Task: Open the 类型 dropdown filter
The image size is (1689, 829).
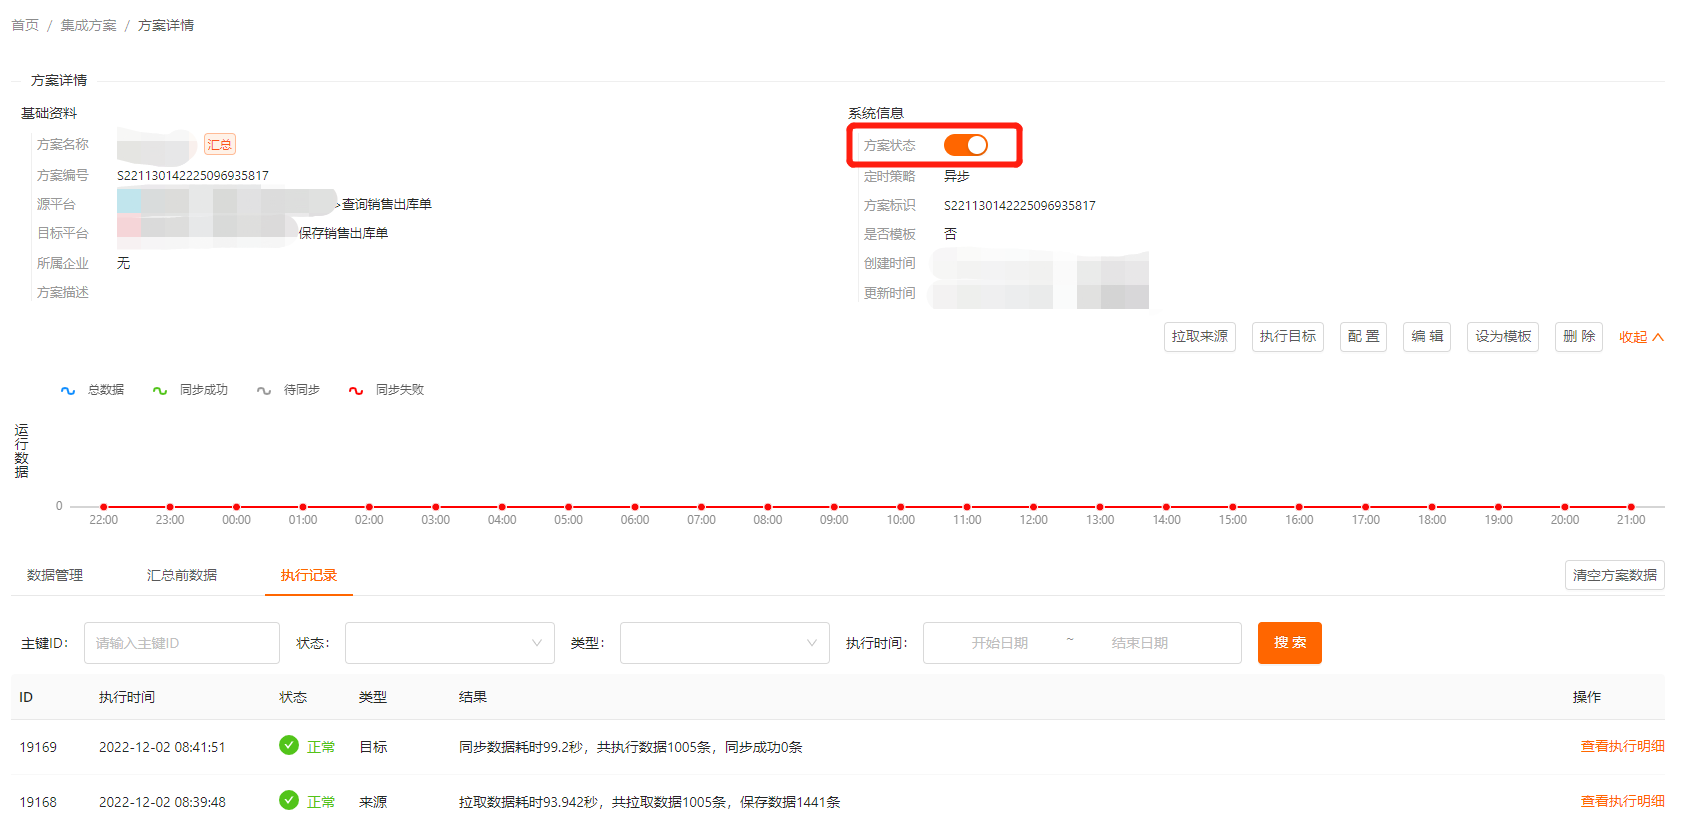Action: tap(724, 643)
